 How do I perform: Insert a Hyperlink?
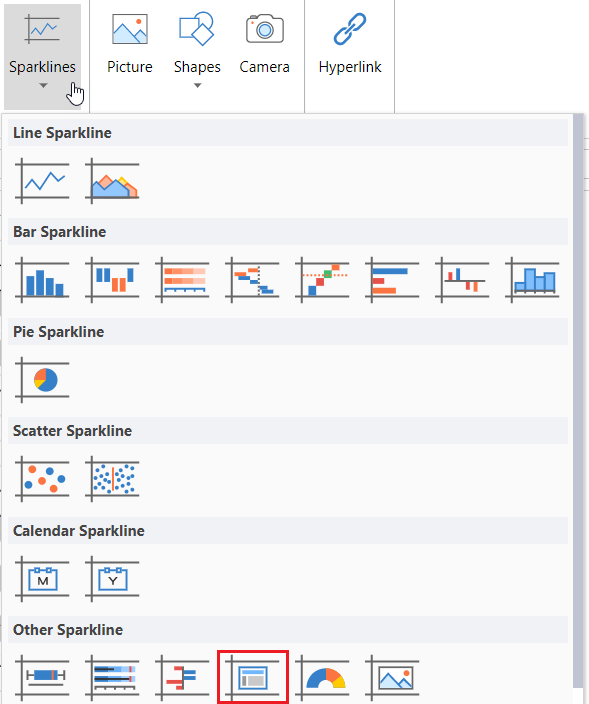tap(350, 45)
